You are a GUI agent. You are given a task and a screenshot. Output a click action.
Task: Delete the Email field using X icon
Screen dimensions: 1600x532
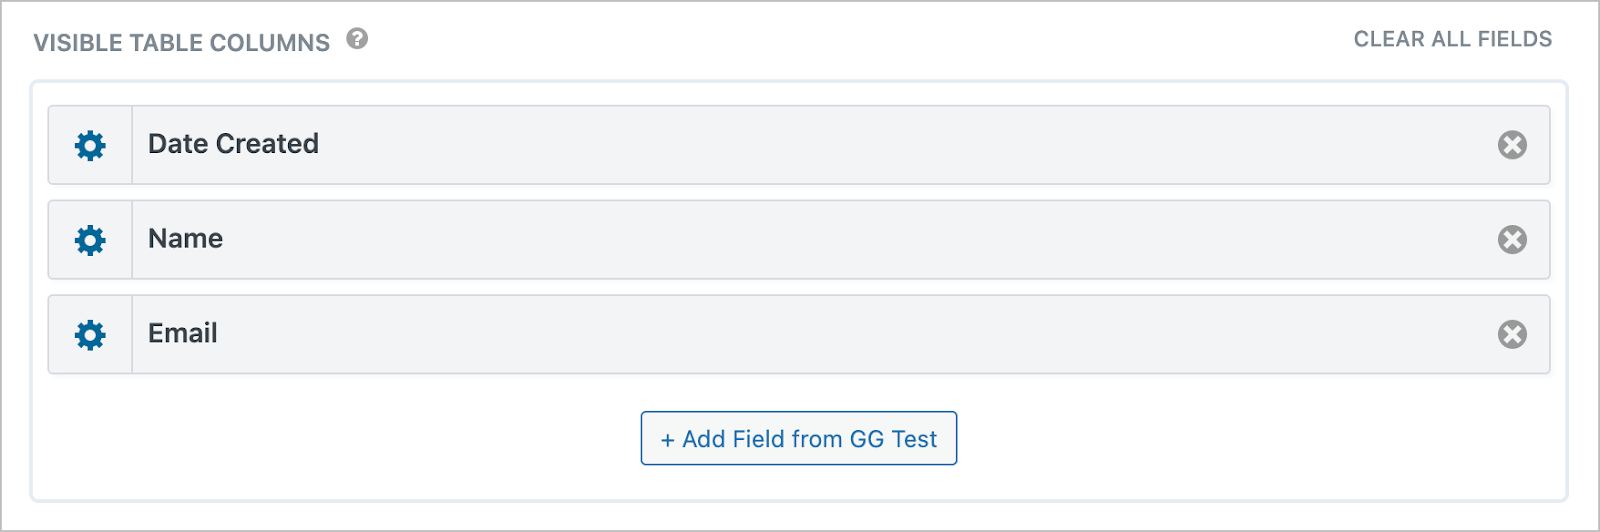[x=1512, y=334]
